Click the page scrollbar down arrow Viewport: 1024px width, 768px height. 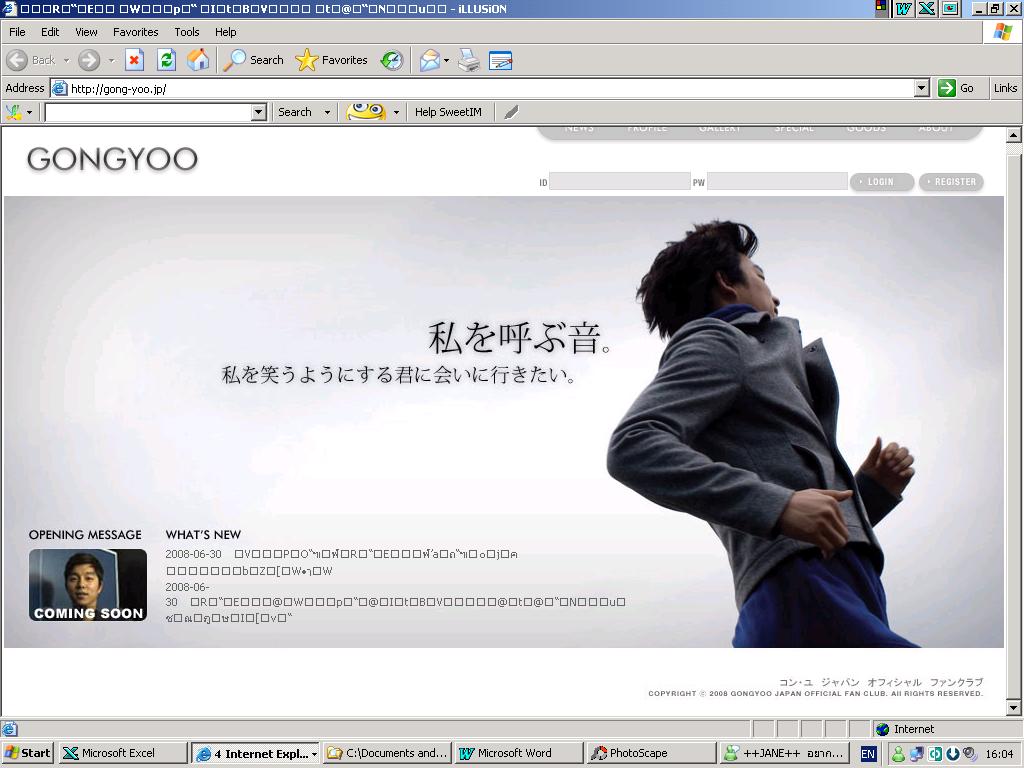click(x=1013, y=707)
